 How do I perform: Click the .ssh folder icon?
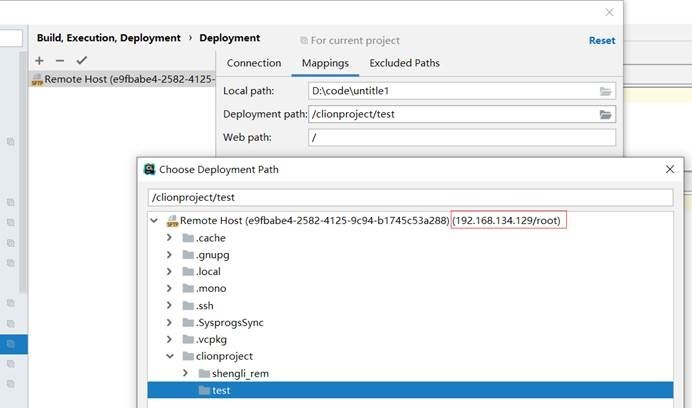point(188,306)
